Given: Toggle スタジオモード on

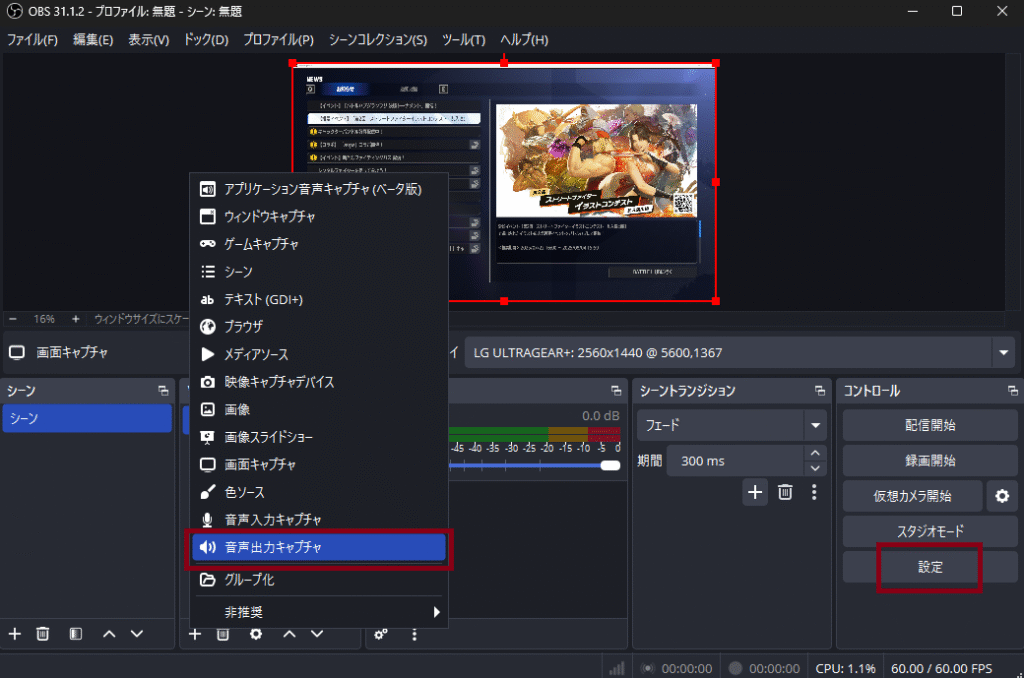Looking at the screenshot, I should [x=930, y=531].
